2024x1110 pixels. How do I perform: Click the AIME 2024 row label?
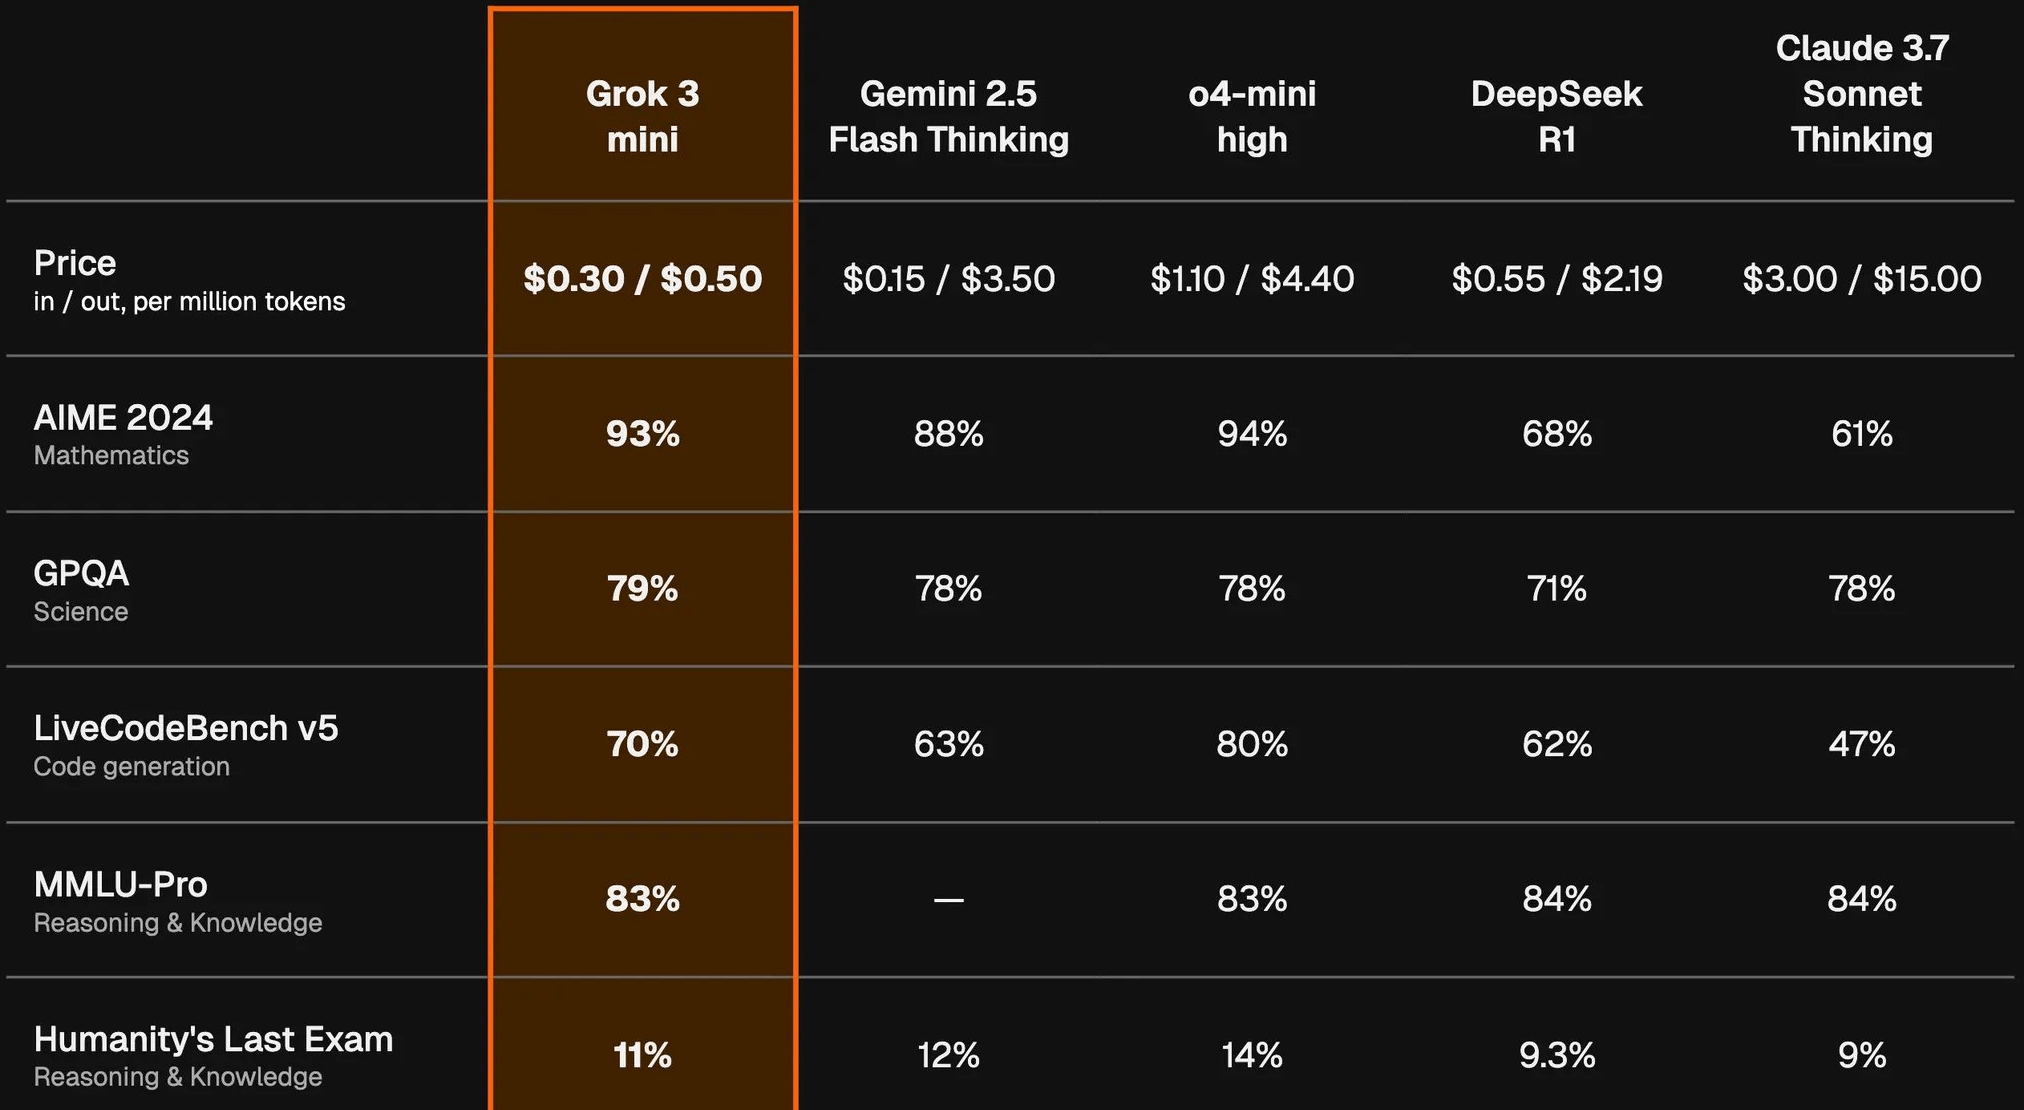pyautogui.click(x=123, y=418)
